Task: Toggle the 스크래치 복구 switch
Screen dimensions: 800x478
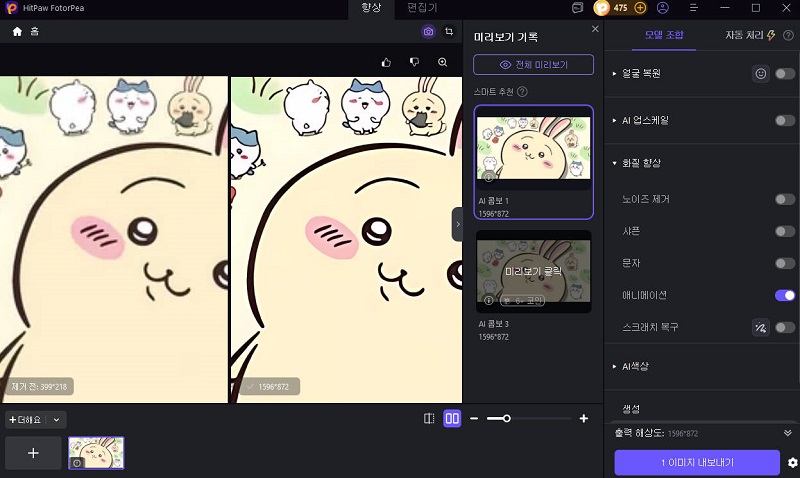Action: pos(785,327)
